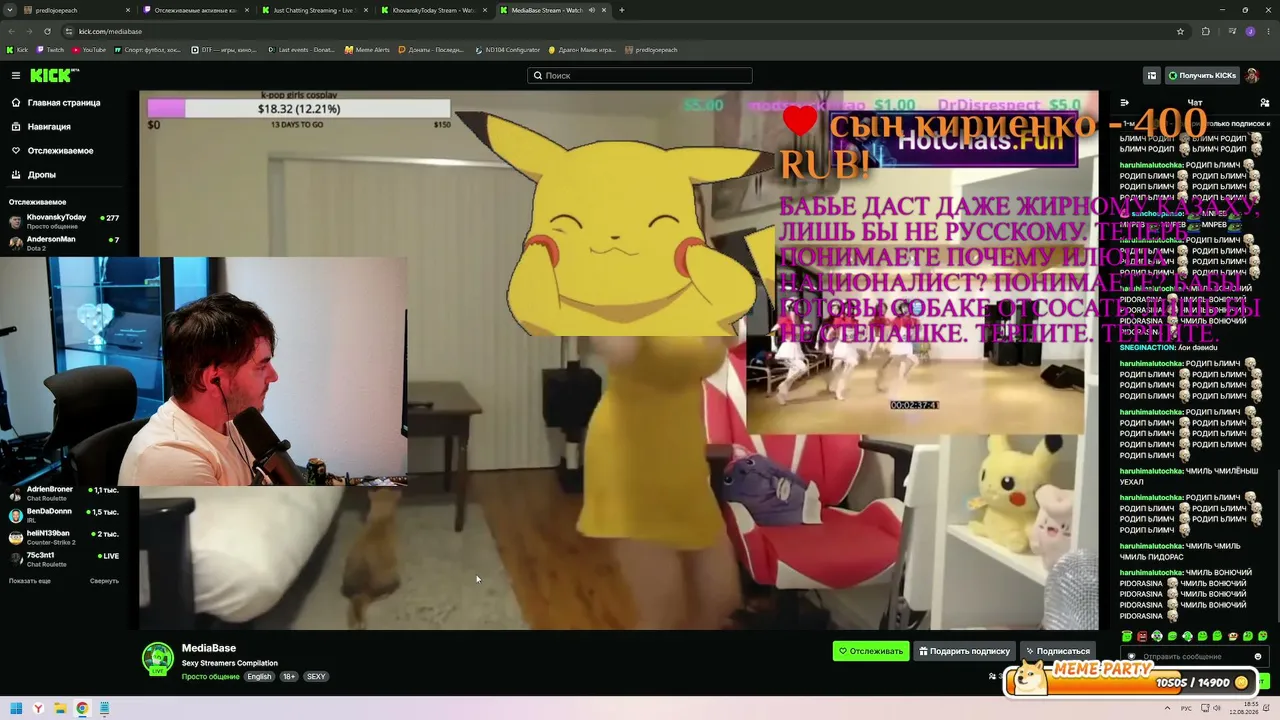Open Отслеживаемое in the sidebar menu
The height and width of the screenshot is (720, 1280).
(60, 151)
